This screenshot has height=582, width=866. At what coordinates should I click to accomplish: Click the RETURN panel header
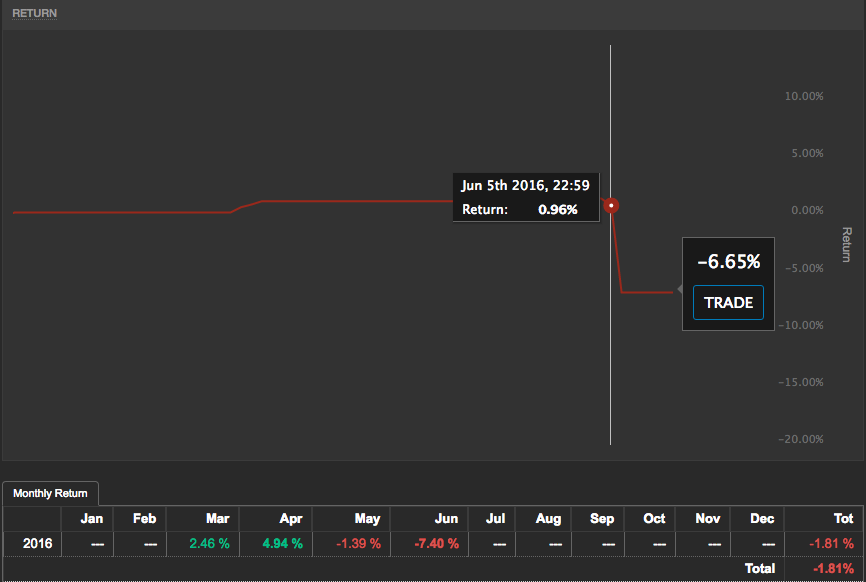(x=34, y=14)
